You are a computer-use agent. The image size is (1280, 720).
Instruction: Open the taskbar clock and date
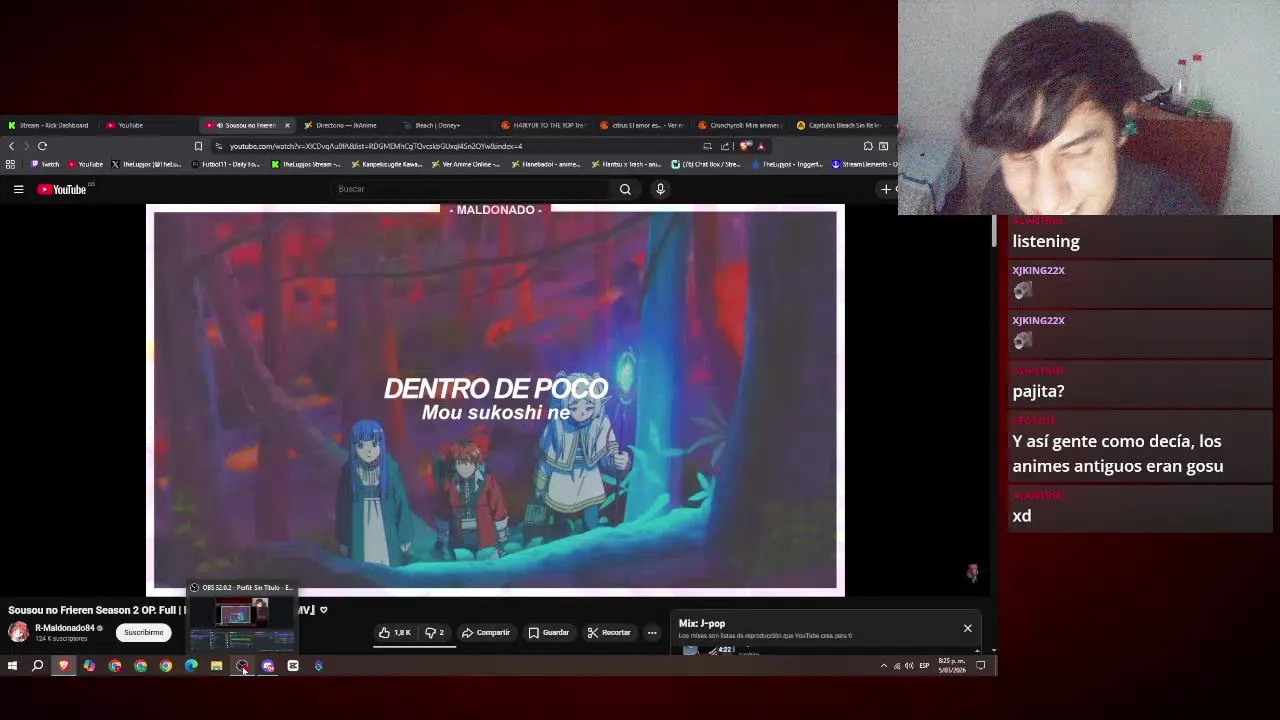coord(952,666)
